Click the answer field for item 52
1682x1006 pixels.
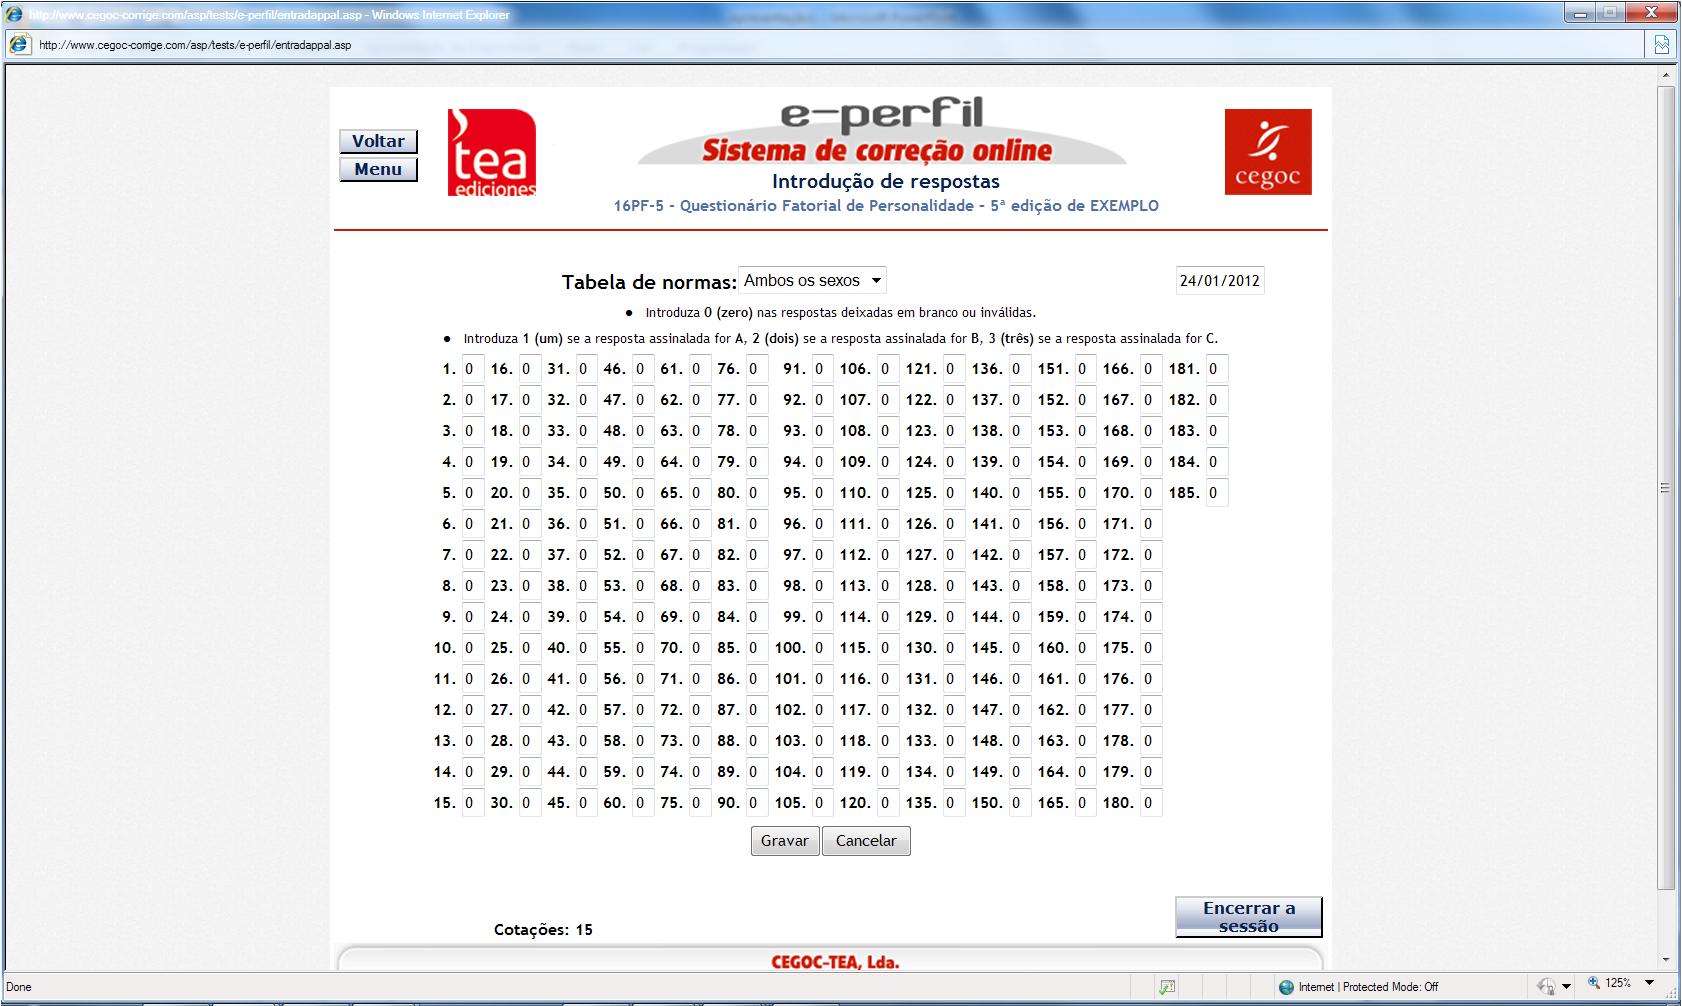644,555
